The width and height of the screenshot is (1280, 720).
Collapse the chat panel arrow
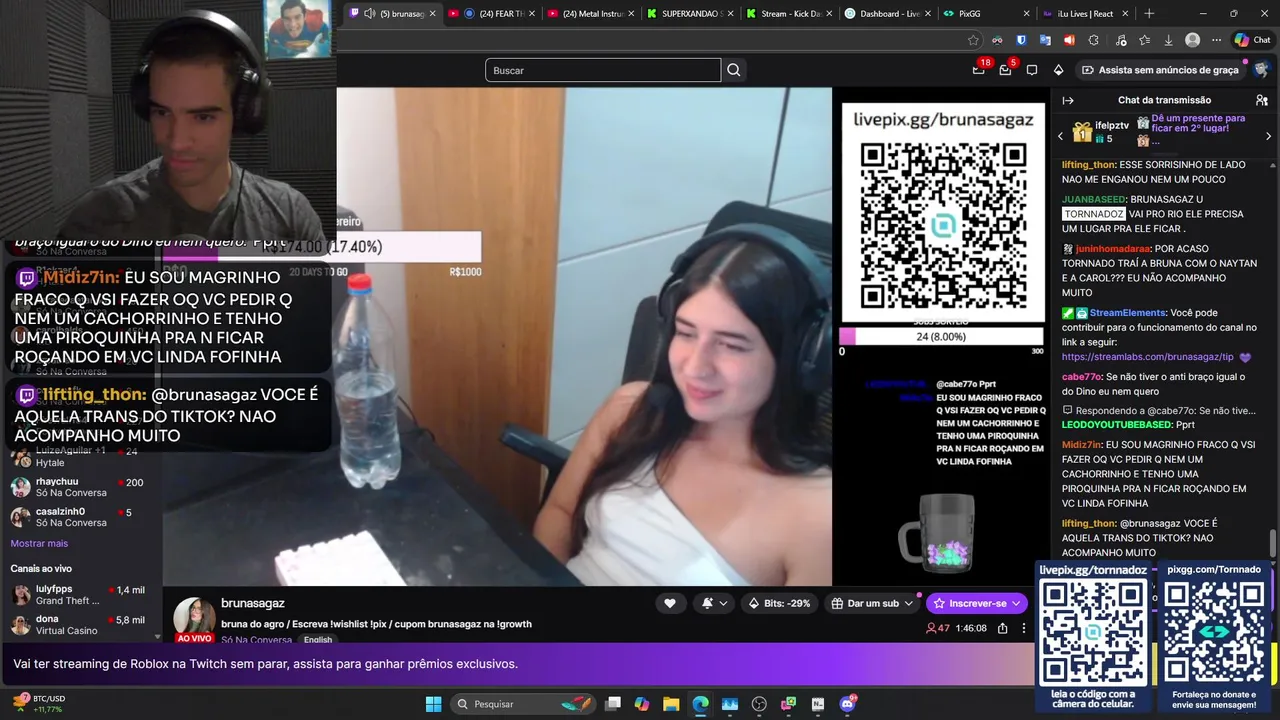[1068, 100]
